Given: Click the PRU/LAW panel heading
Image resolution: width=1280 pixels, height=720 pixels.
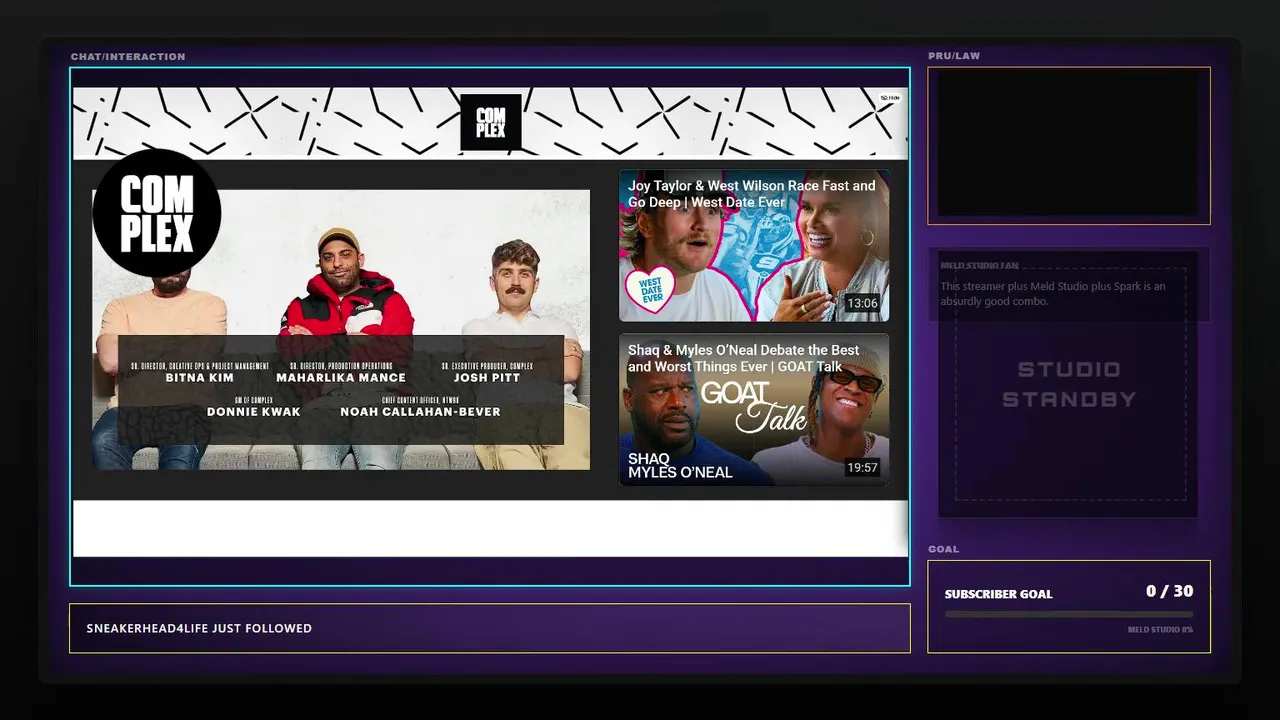Looking at the screenshot, I should 954,56.
